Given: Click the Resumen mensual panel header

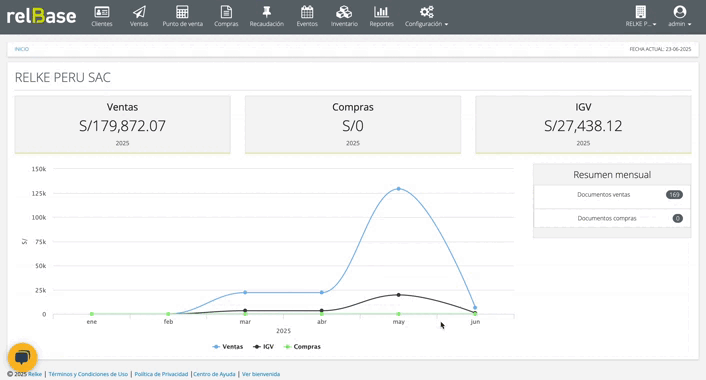Looking at the screenshot, I should pyautogui.click(x=612, y=175).
